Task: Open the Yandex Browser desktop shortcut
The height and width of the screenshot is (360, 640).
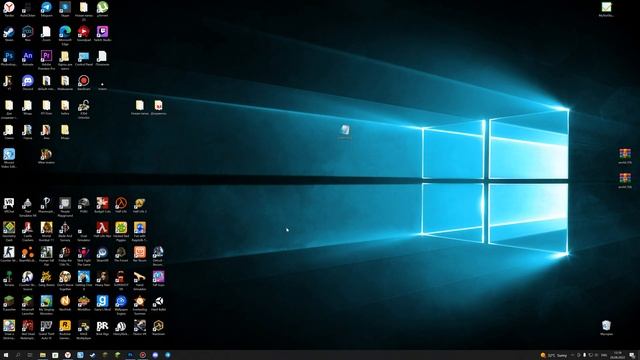Action: click(x=9, y=7)
